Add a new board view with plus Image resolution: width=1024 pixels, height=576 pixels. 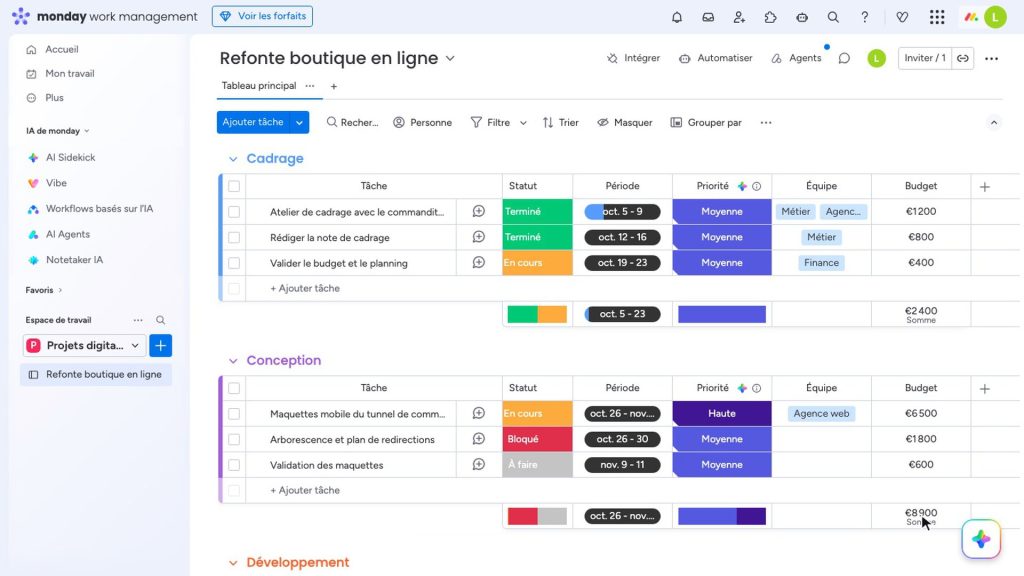coord(334,86)
